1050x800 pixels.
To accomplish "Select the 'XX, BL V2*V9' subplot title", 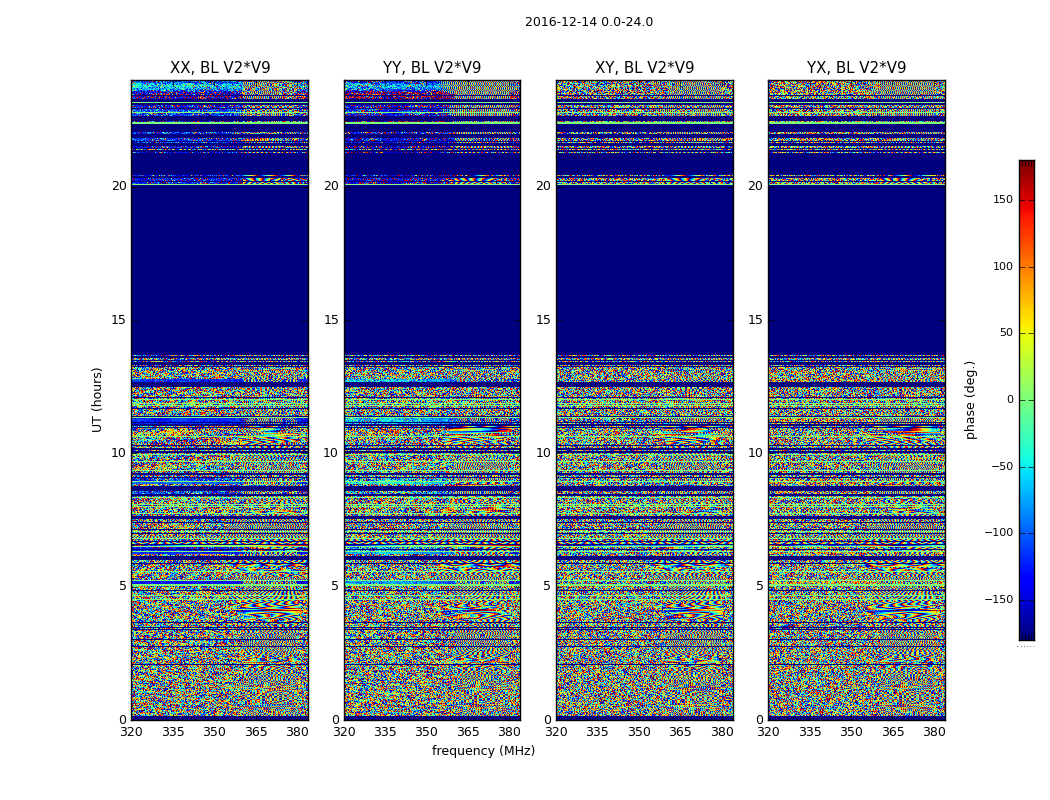I will pos(220,68).
